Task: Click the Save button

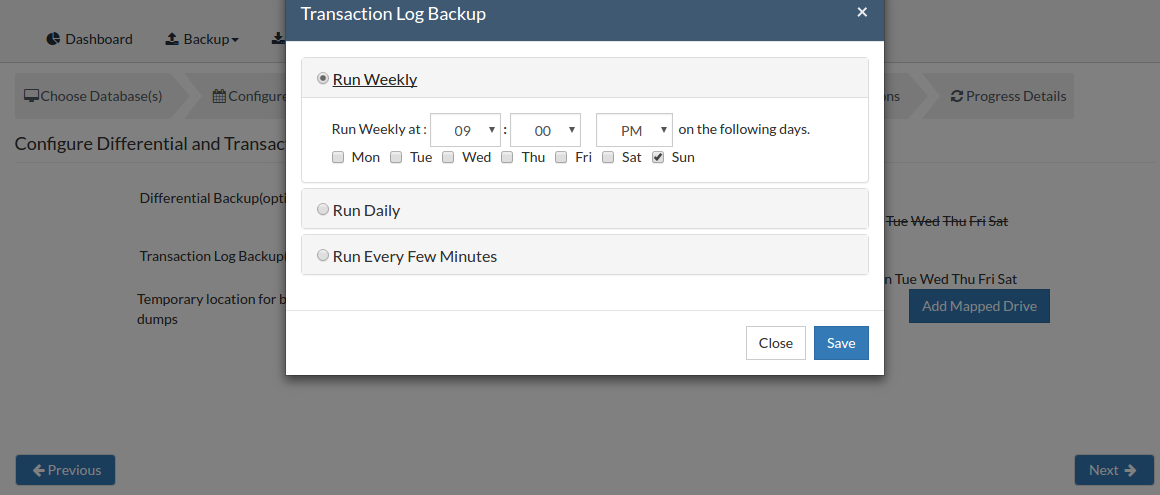Action: 841,343
